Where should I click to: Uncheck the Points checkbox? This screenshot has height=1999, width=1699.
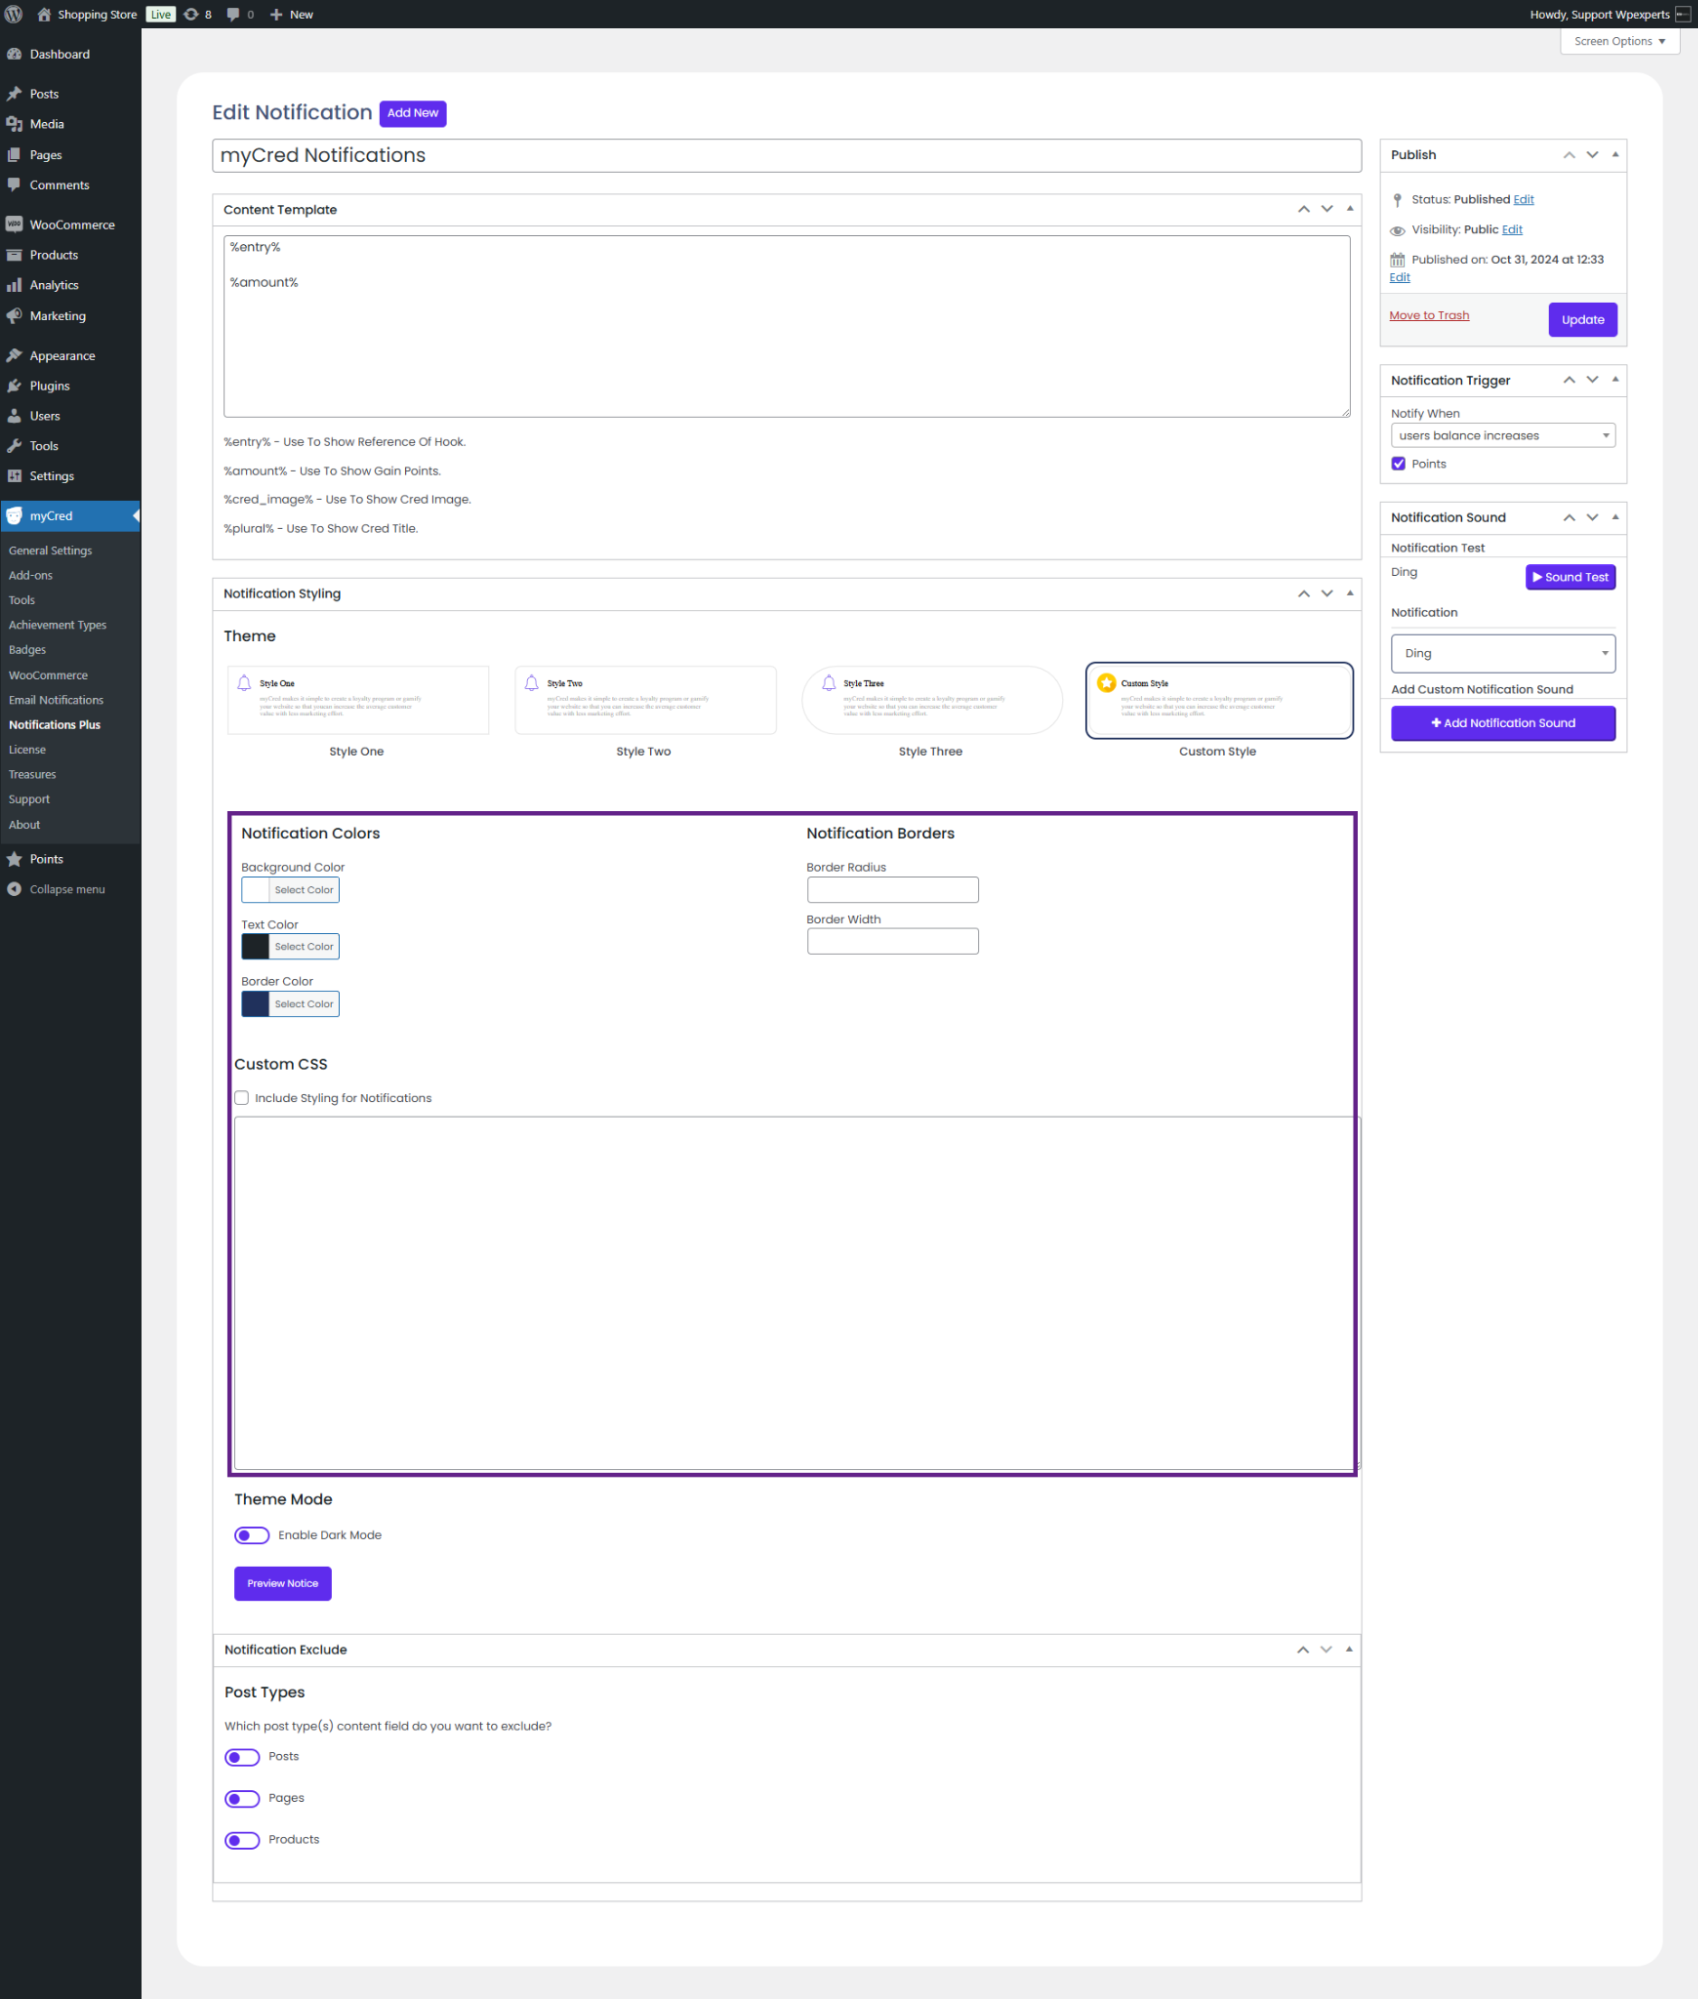click(x=1398, y=464)
